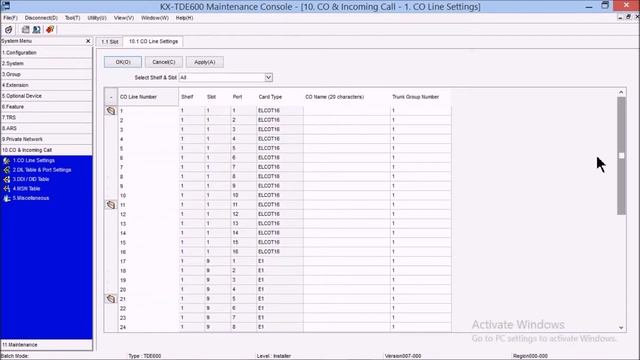
Task: Select the 10.1 CO Line Settings tab
Action: (153, 41)
